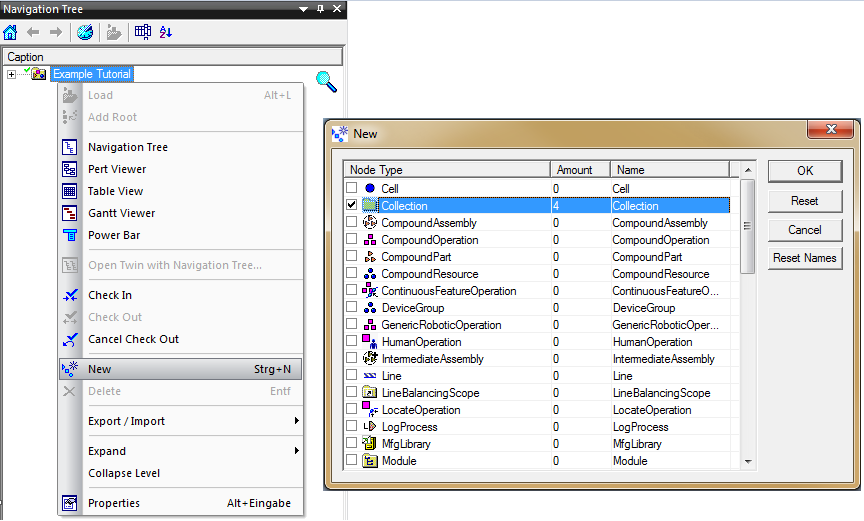Click the Home icon in Navigation Tree toolbar
864x521 pixels.
pyautogui.click(x=10, y=32)
